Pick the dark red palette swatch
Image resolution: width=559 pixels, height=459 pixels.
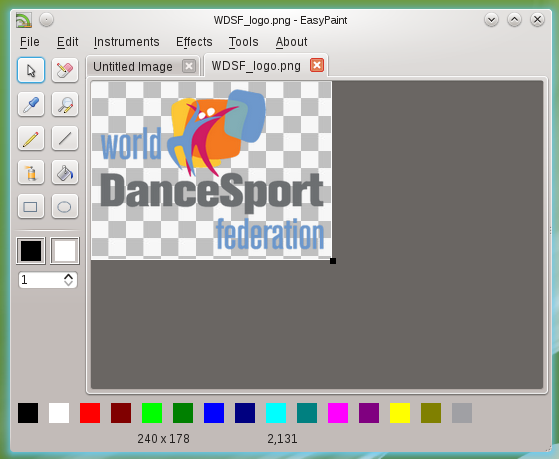click(x=121, y=413)
